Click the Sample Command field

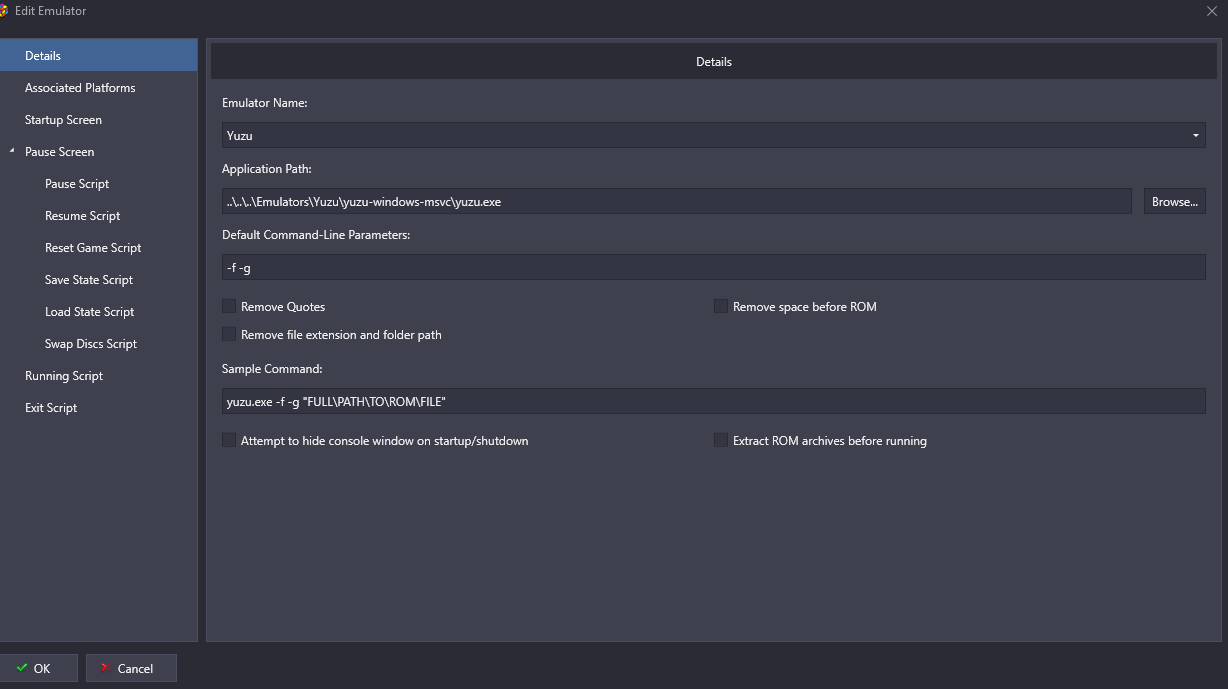pyautogui.click(x=713, y=401)
